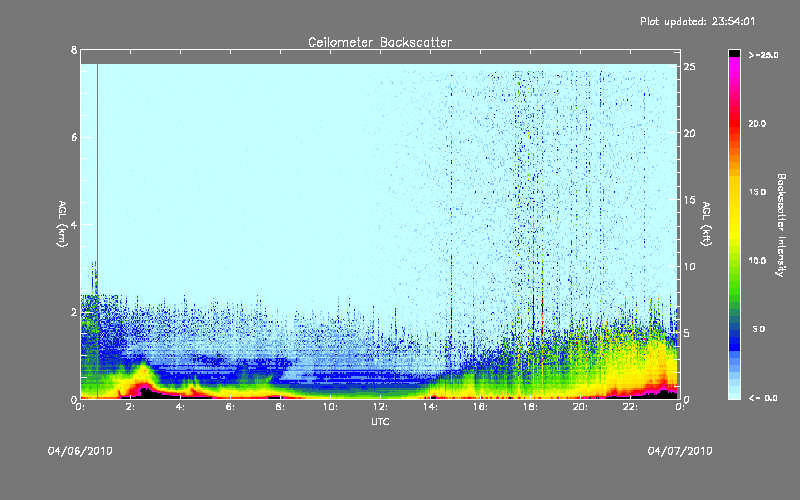
Task: Click the 15 tick on the kft axis
Action: coord(690,200)
